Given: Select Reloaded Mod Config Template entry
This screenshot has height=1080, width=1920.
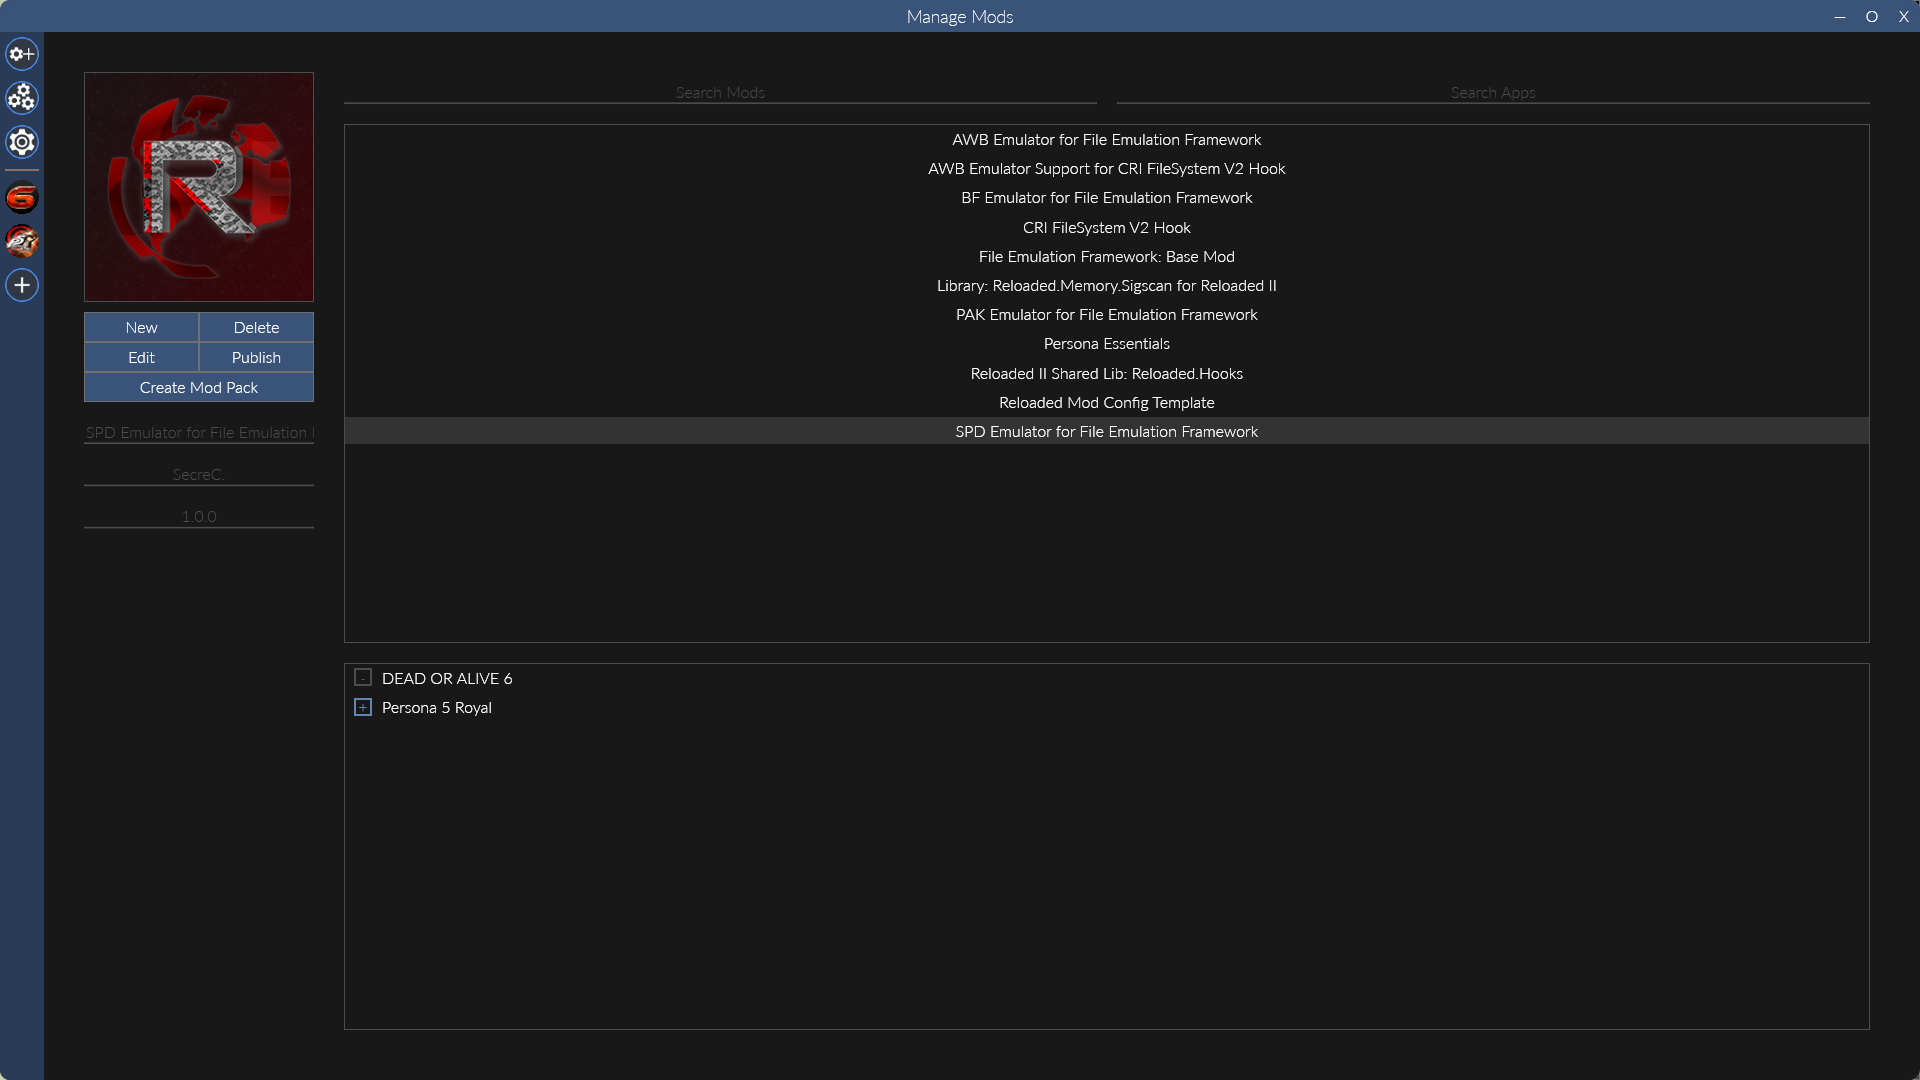Looking at the screenshot, I should 1106,403.
